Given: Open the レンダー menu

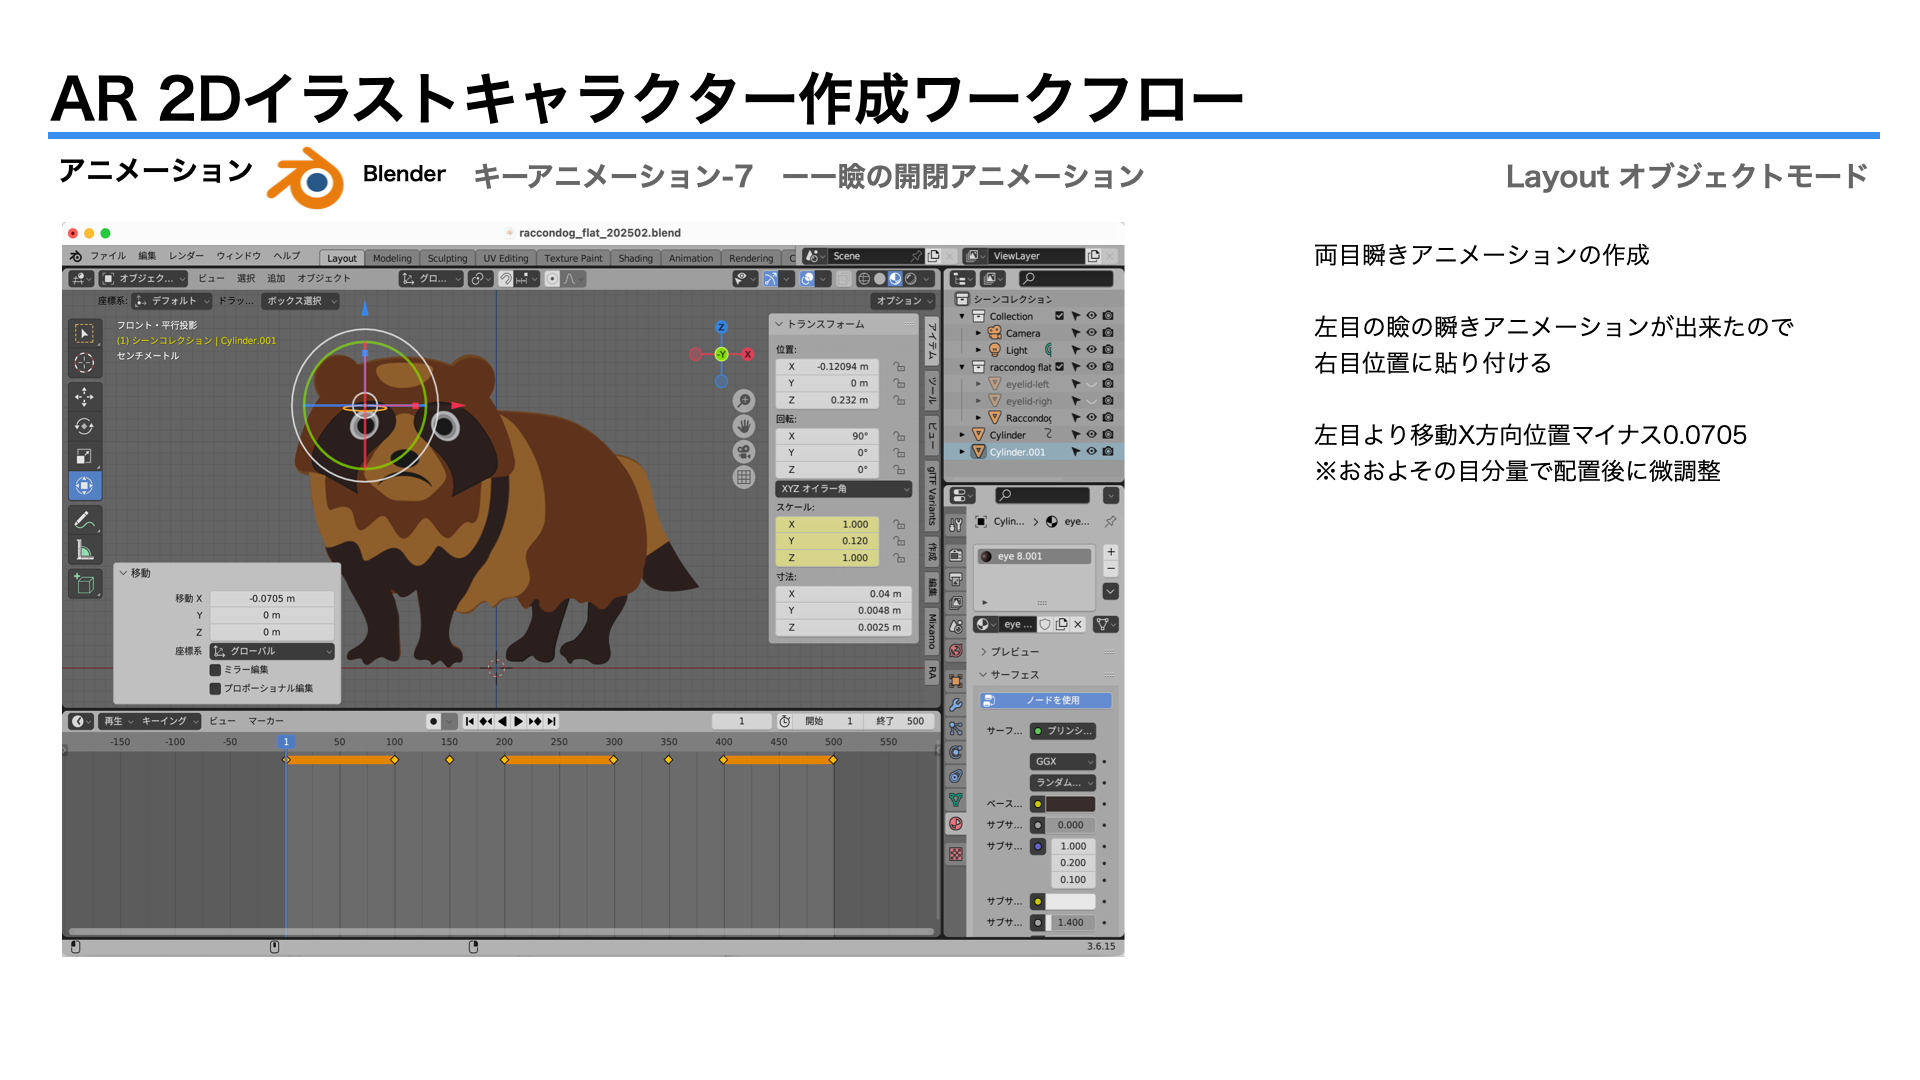Looking at the screenshot, I should click(186, 256).
